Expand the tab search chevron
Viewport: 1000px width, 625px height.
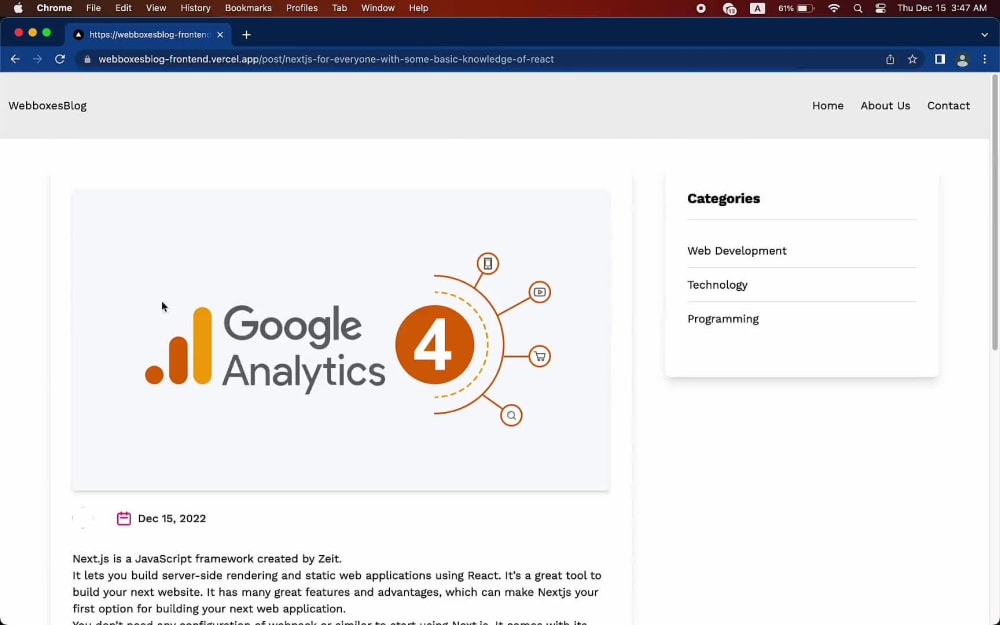[984, 34]
